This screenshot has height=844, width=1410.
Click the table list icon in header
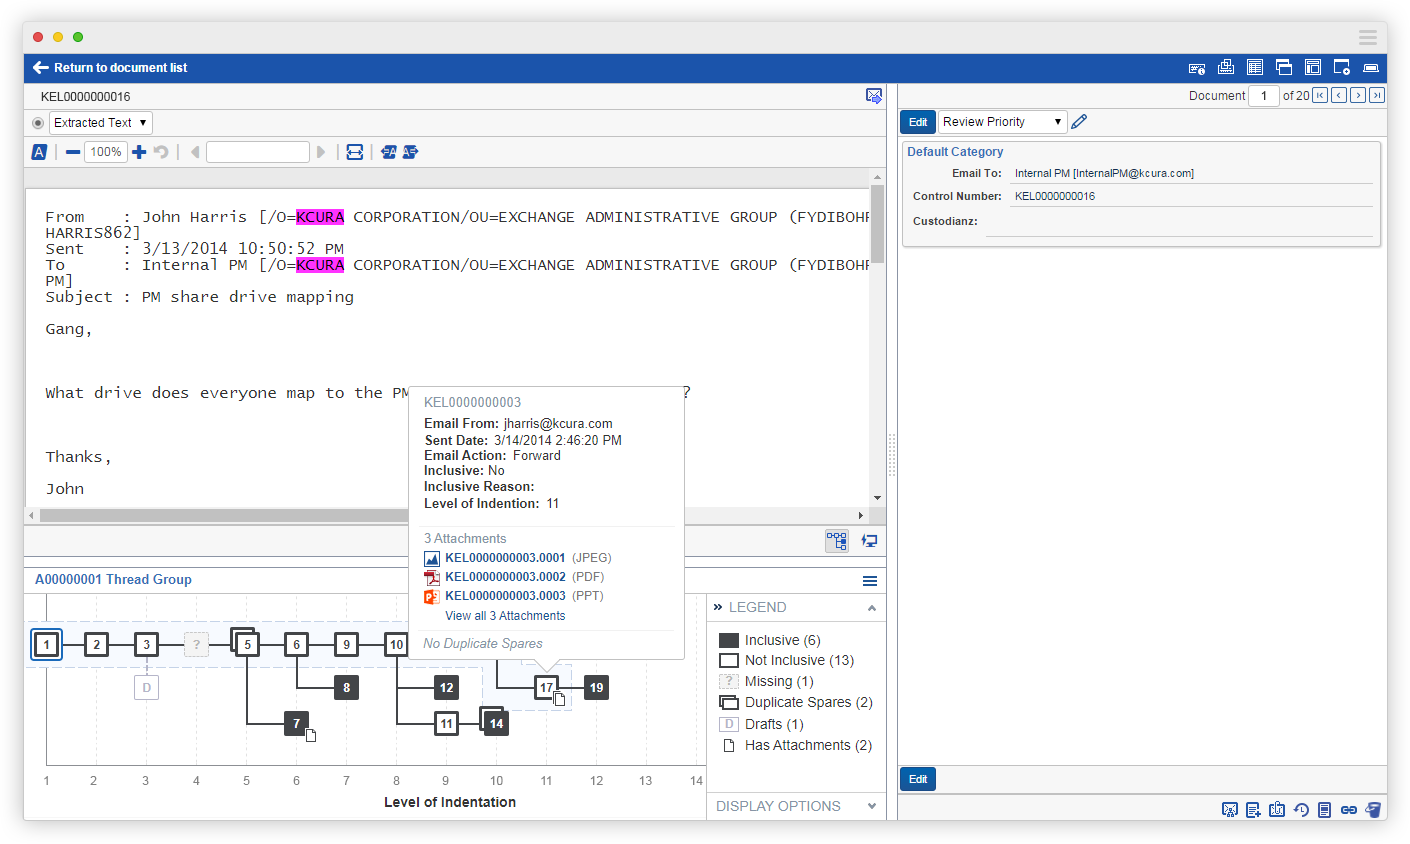1255,67
